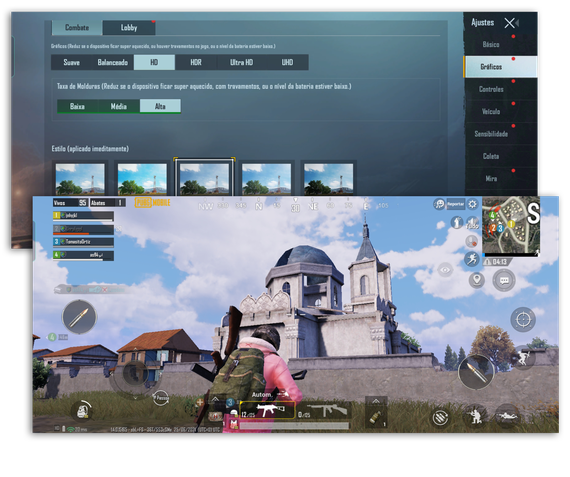Open the backpack inventory icon
570x477 pixels.
(x=83, y=411)
